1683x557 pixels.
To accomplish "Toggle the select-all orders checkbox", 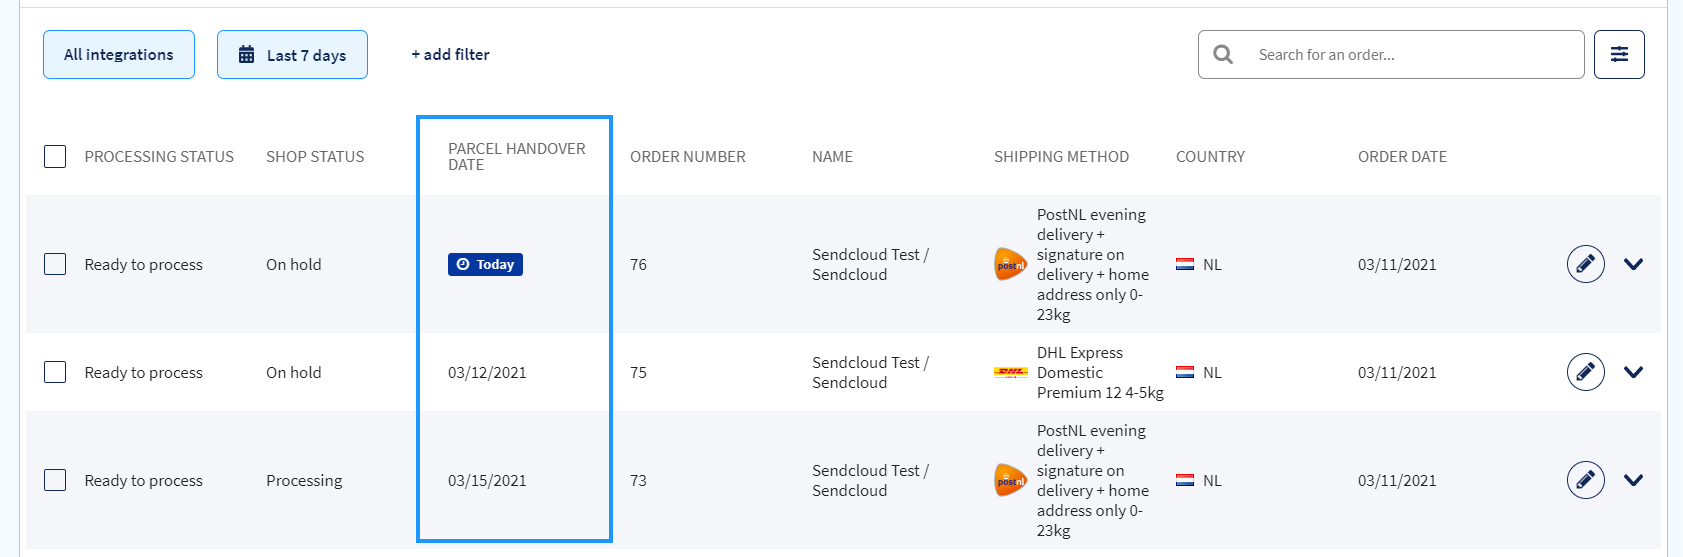I will (x=55, y=156).
